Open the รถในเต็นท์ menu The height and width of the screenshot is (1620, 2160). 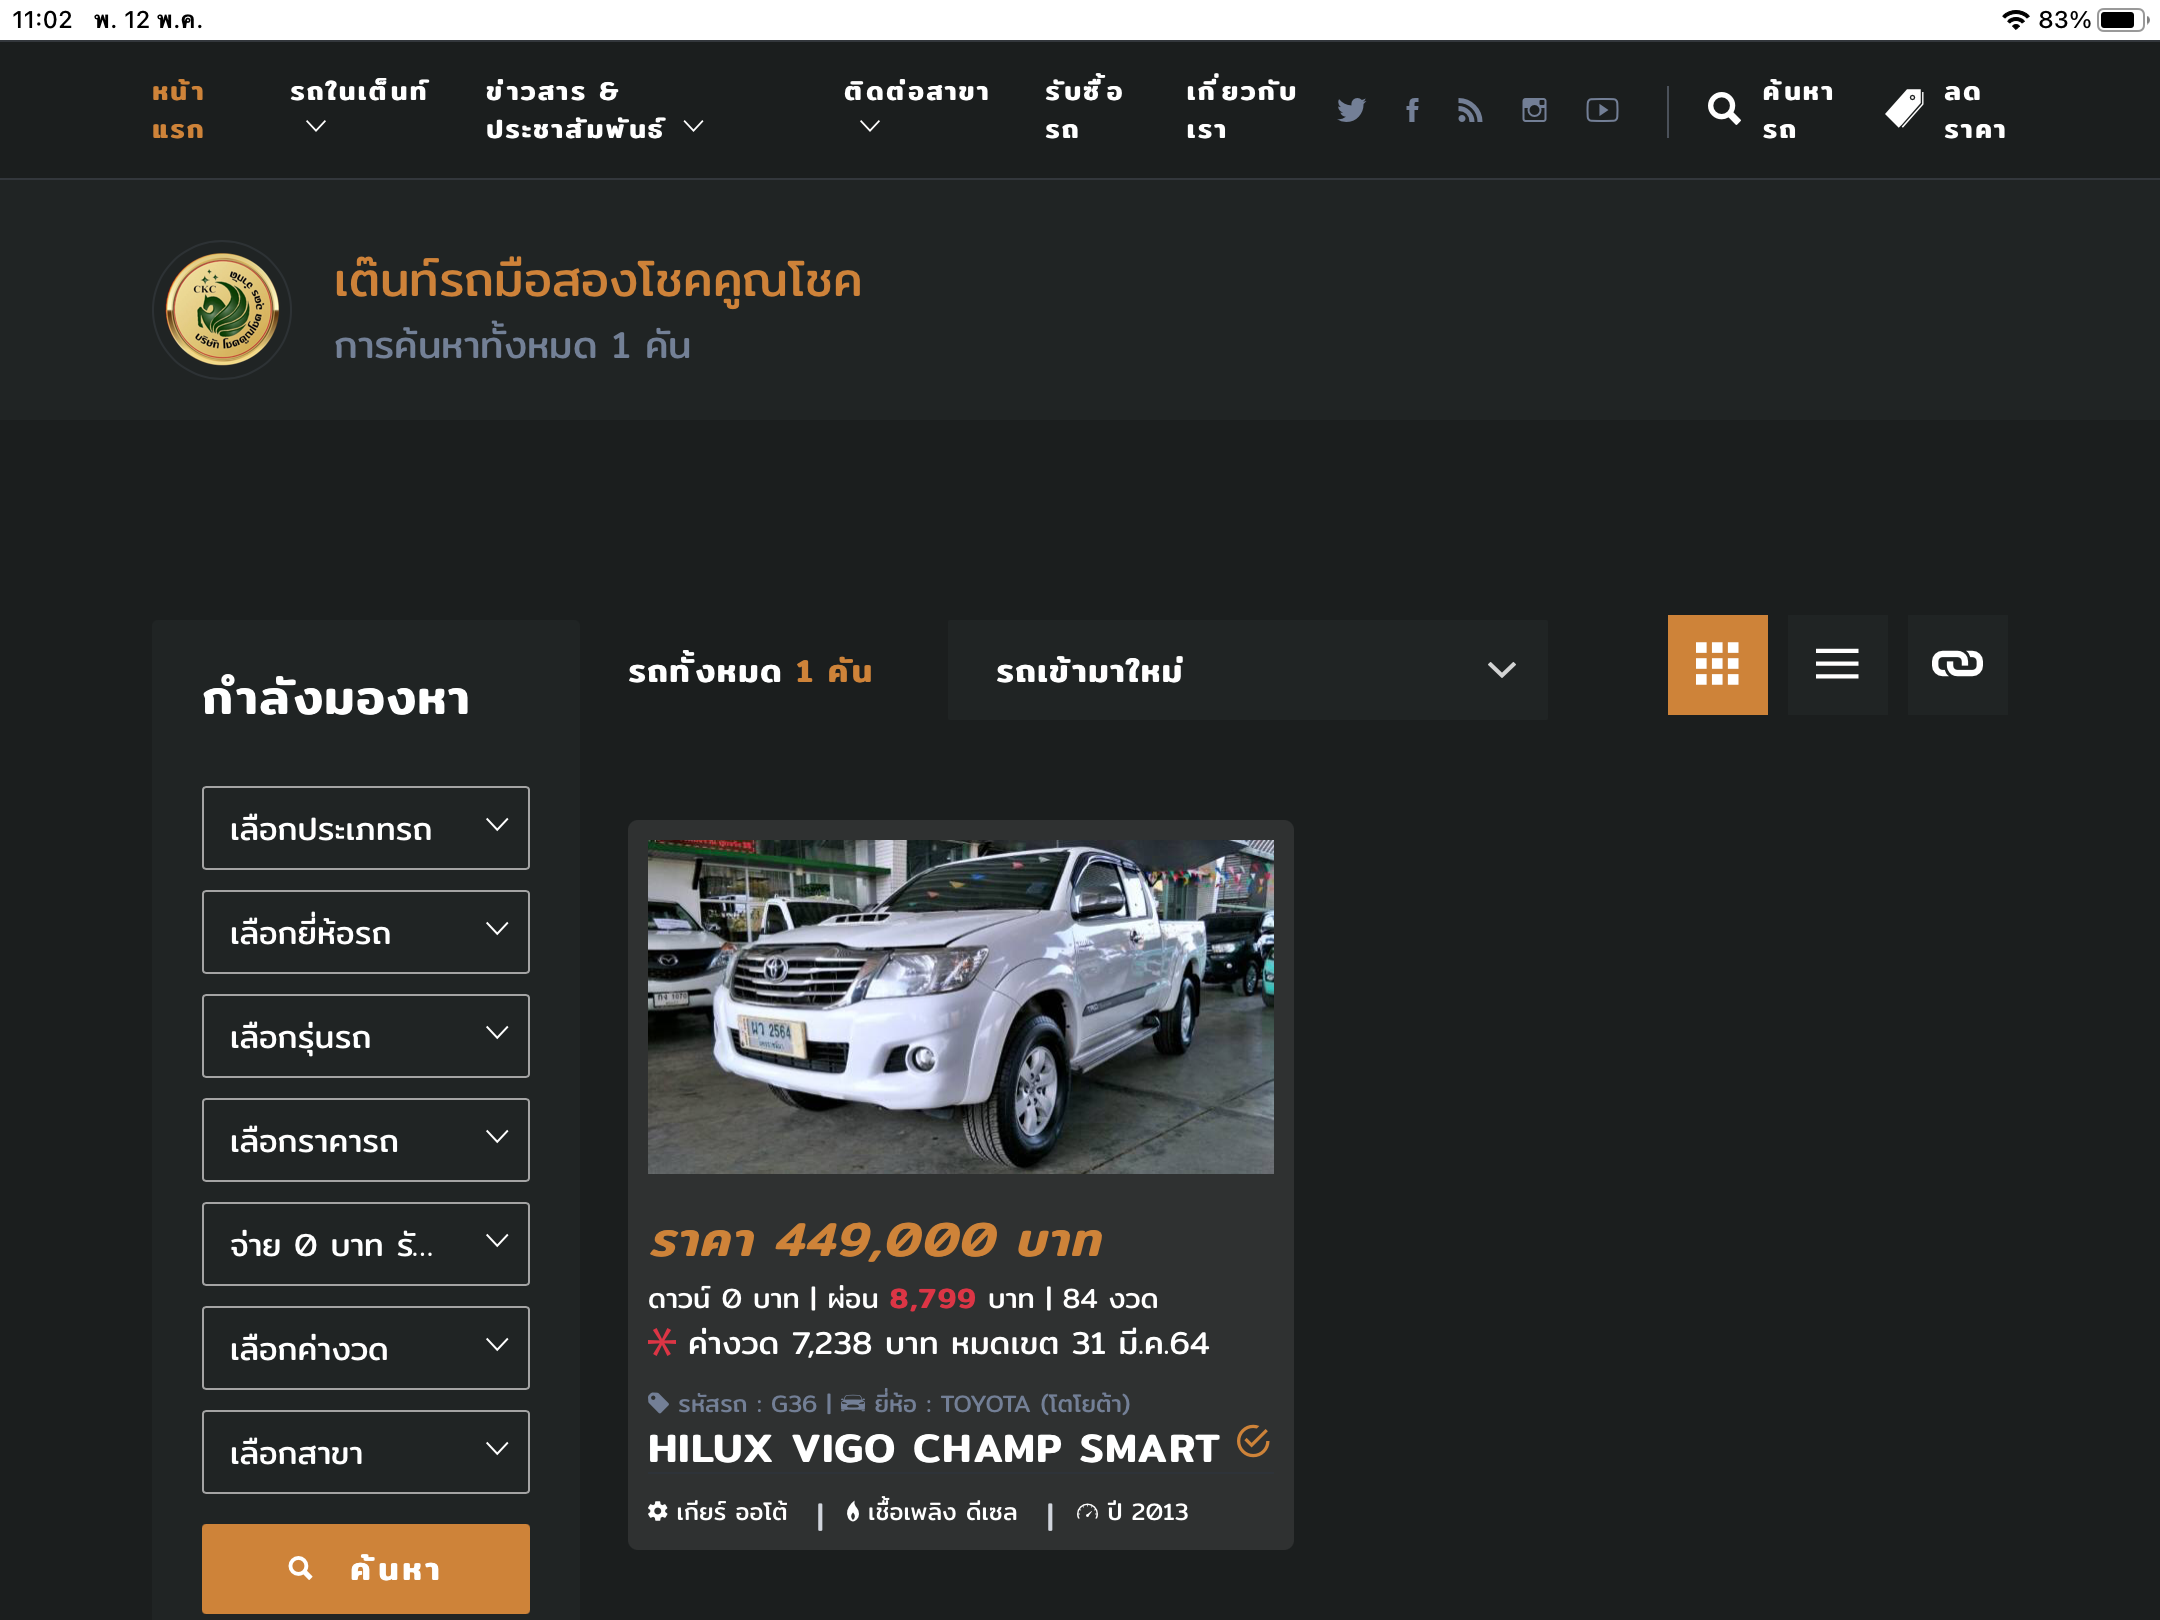click(358, 108)
